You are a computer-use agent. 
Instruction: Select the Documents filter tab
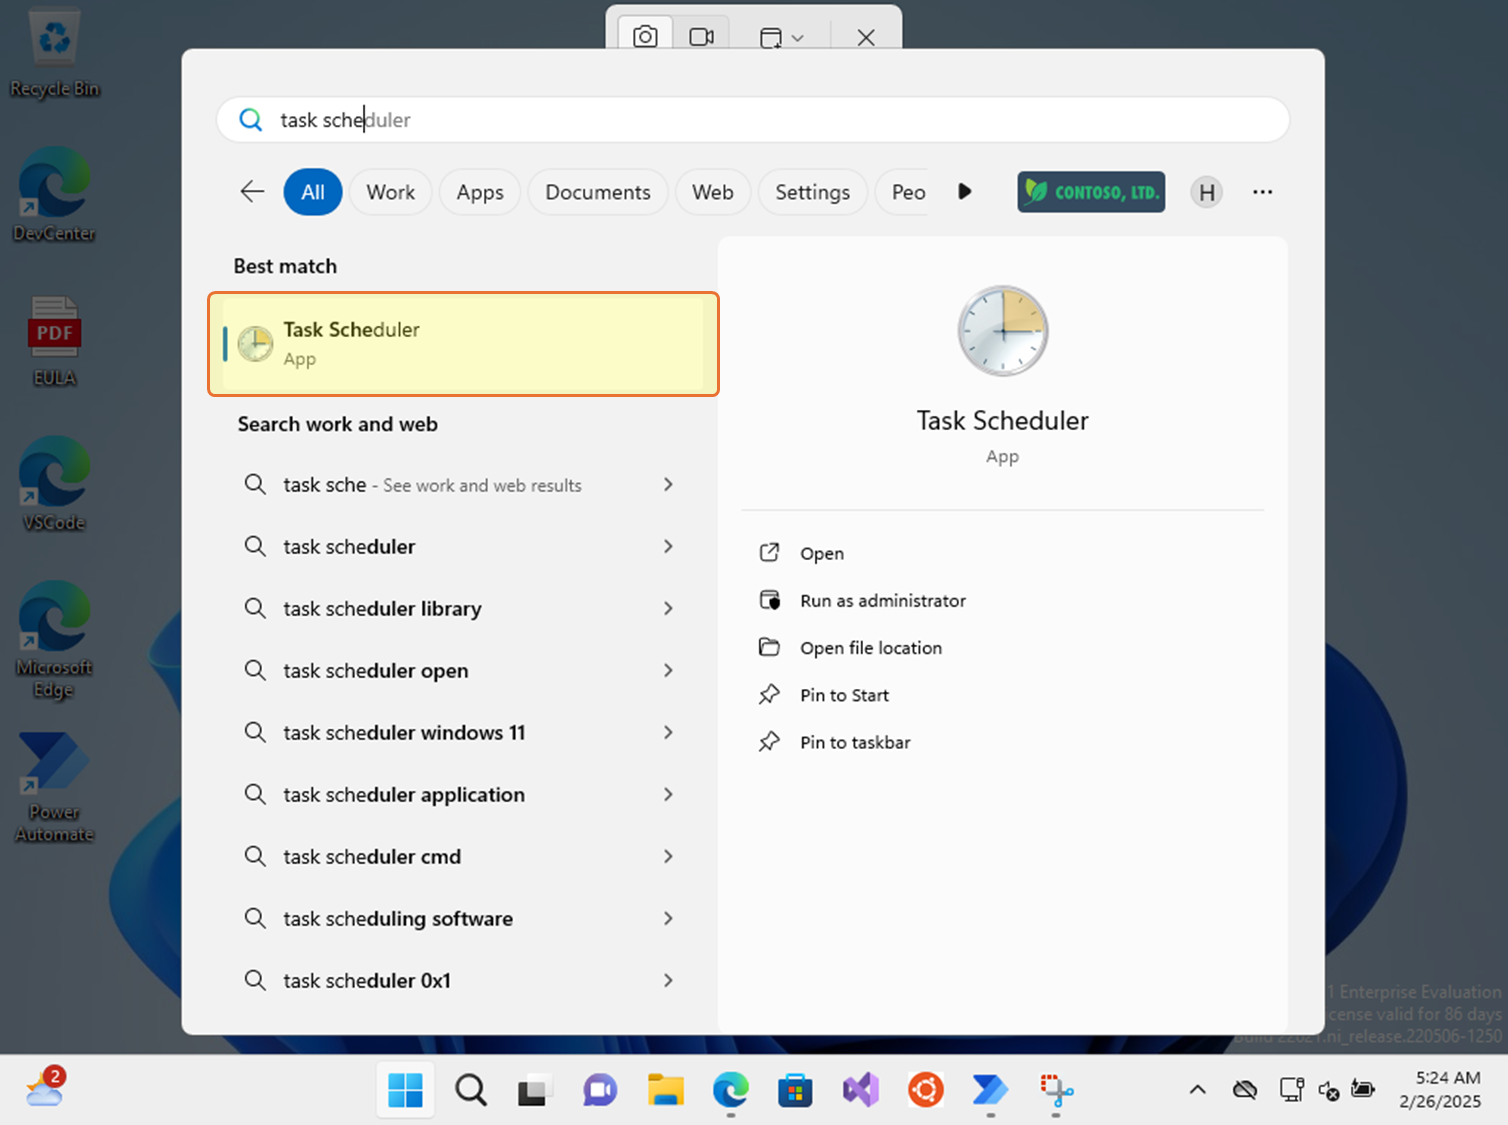click(x=598, y=192)
